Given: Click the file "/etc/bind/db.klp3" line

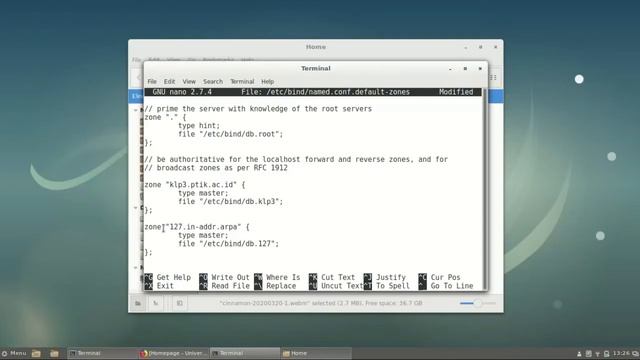Looking at the screenshot, I should click(230, 202).
